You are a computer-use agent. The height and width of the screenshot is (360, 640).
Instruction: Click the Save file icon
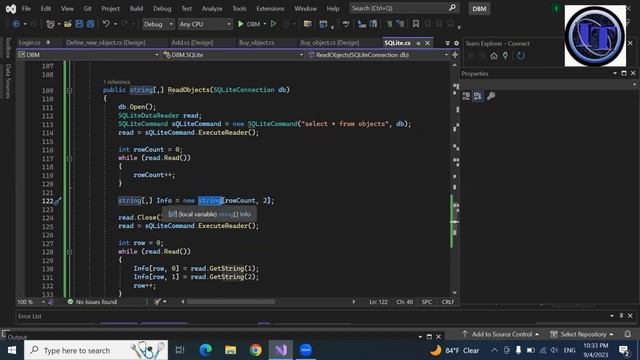[79, 24]
